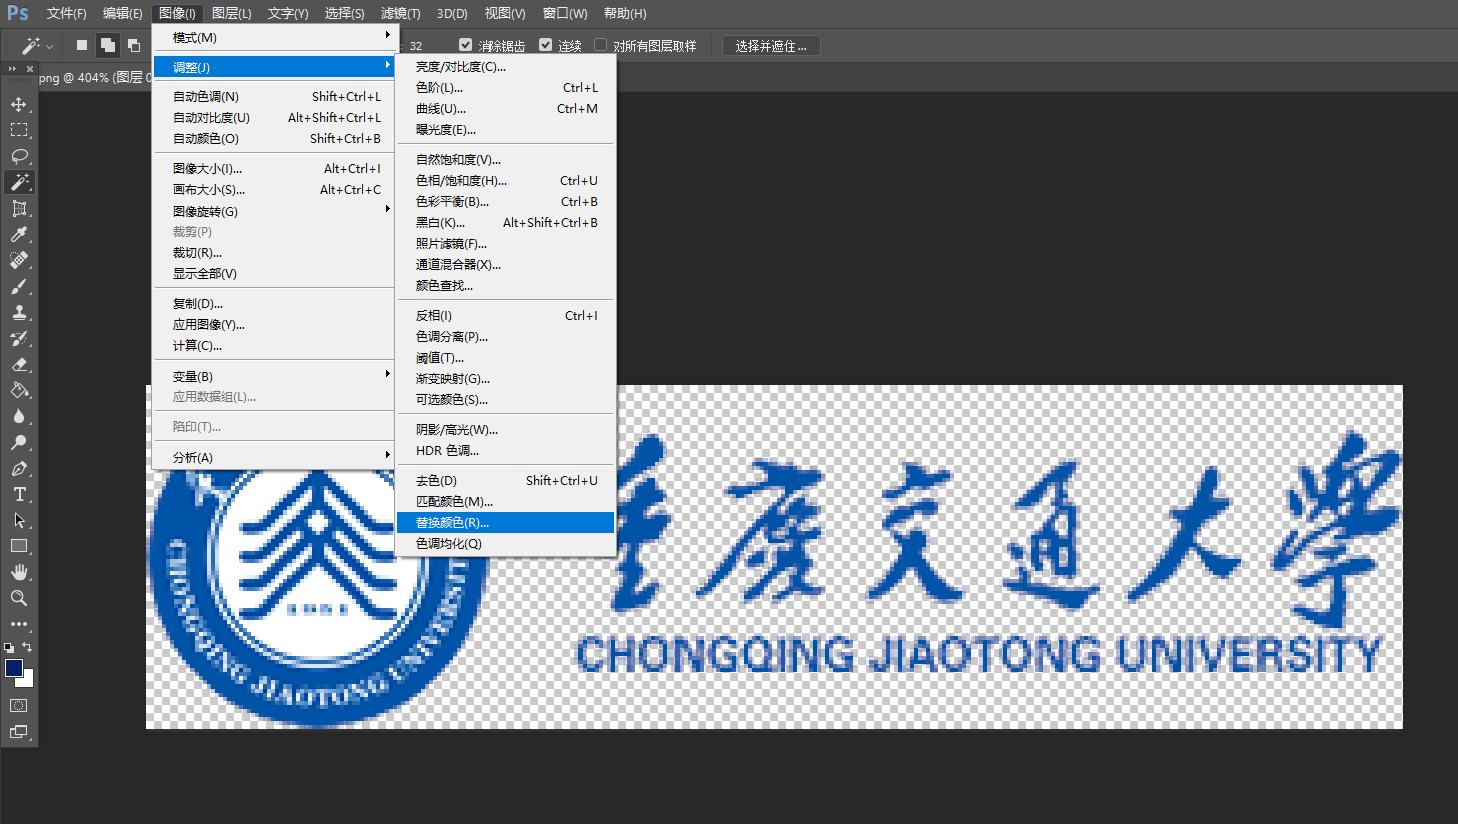
Task: Close the toolbox panel with X
Action: [x=30, y=69]
